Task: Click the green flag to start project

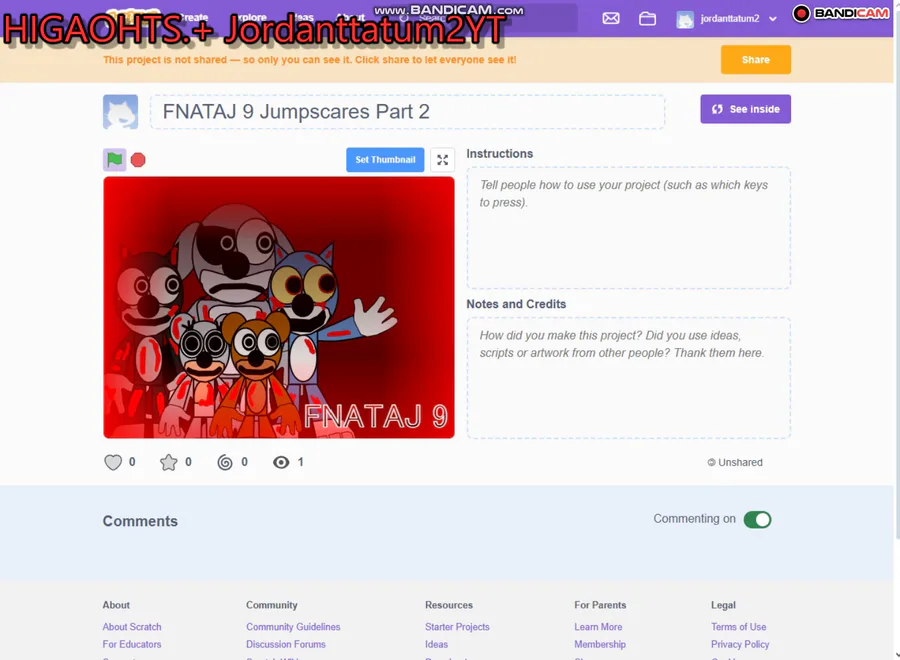Action: coord(115,160)
